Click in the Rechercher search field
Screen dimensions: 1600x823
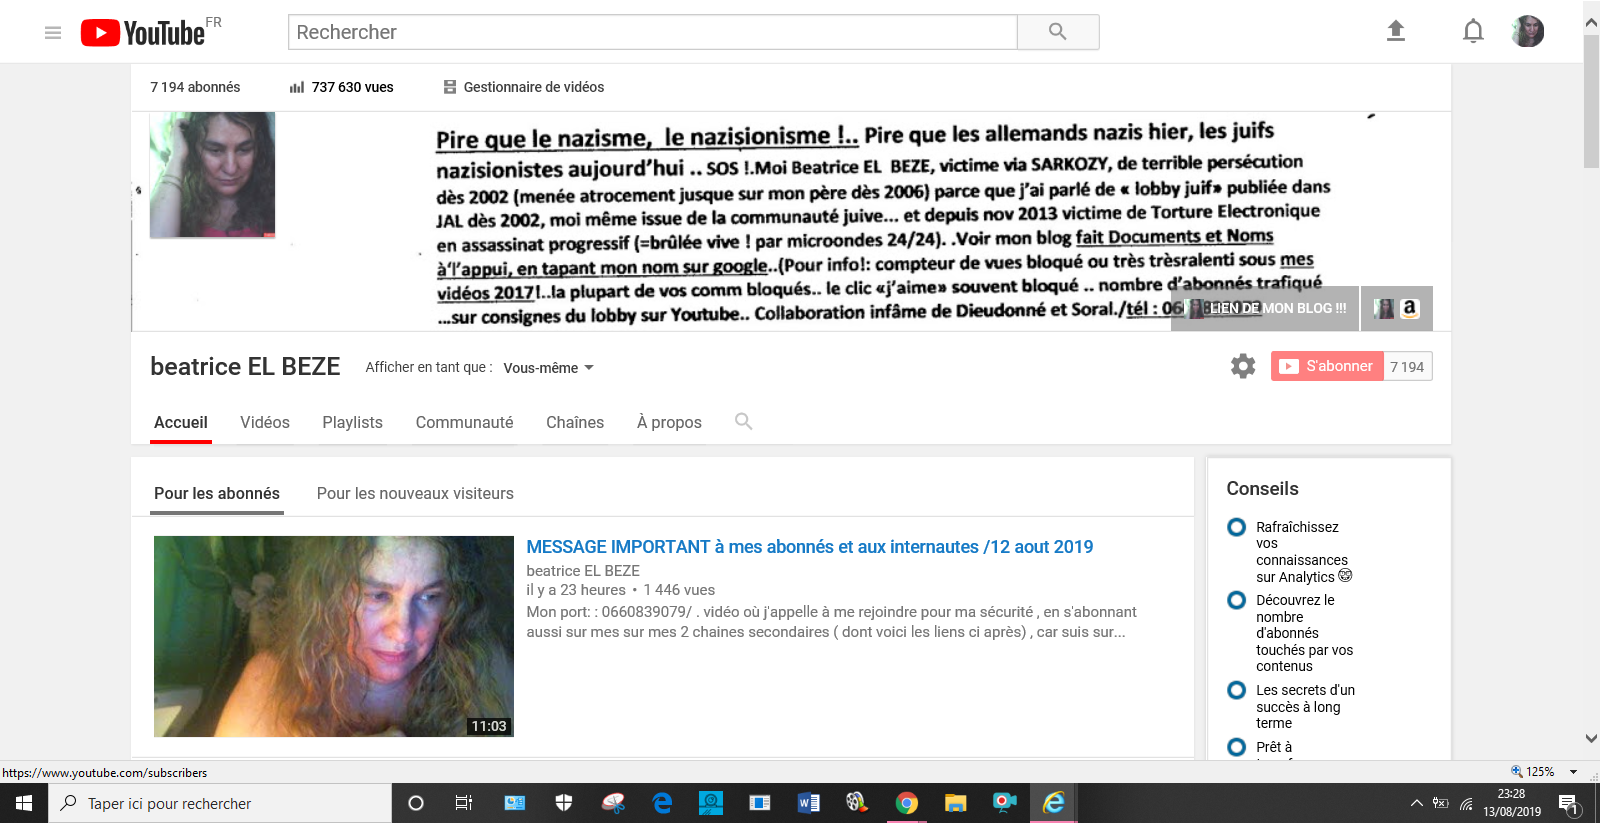[x=653, y=32]
